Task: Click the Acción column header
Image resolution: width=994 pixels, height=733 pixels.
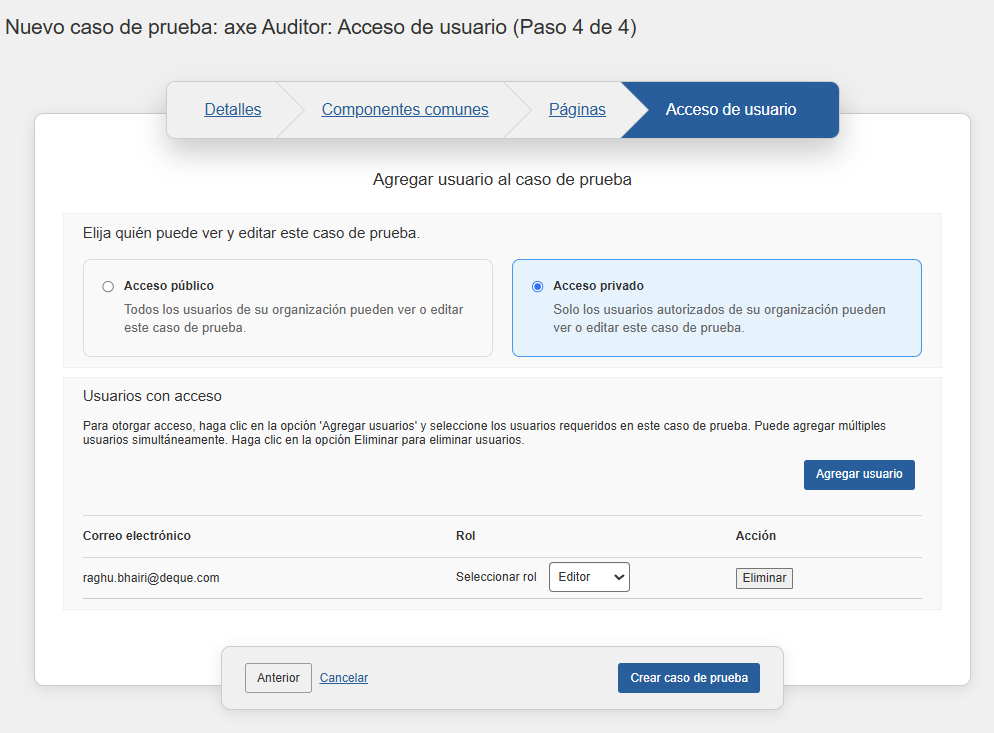Action: [756, 536]
